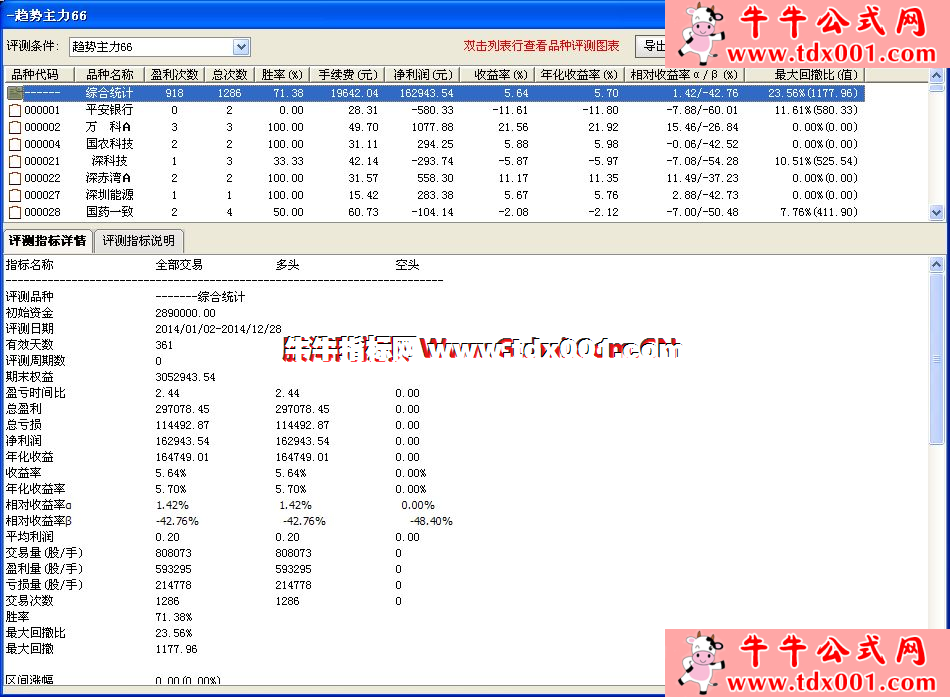Open the 评测条件 dropdown arrow
The width and height of the screenshot is (950, 697).
click(241, 47)
